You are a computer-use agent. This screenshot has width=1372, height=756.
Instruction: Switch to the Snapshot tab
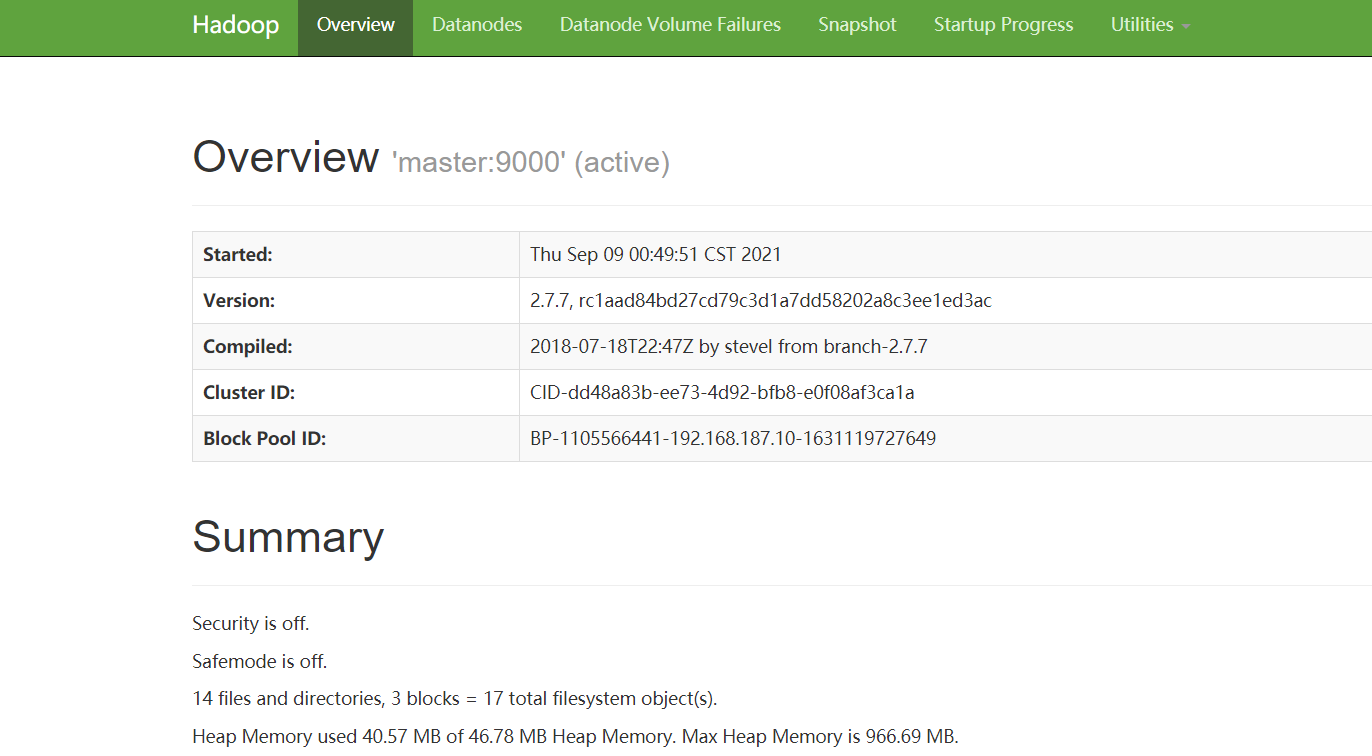coord(857,25)
